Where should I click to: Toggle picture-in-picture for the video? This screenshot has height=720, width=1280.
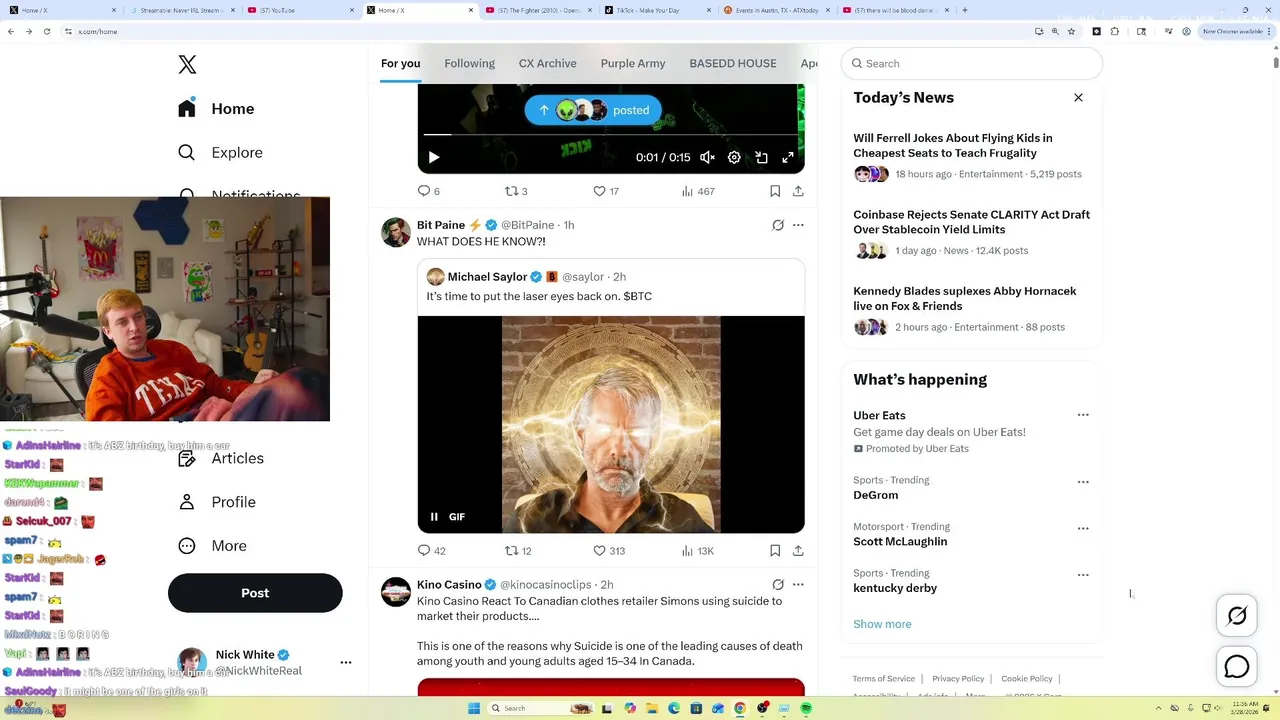coord(761,157)
